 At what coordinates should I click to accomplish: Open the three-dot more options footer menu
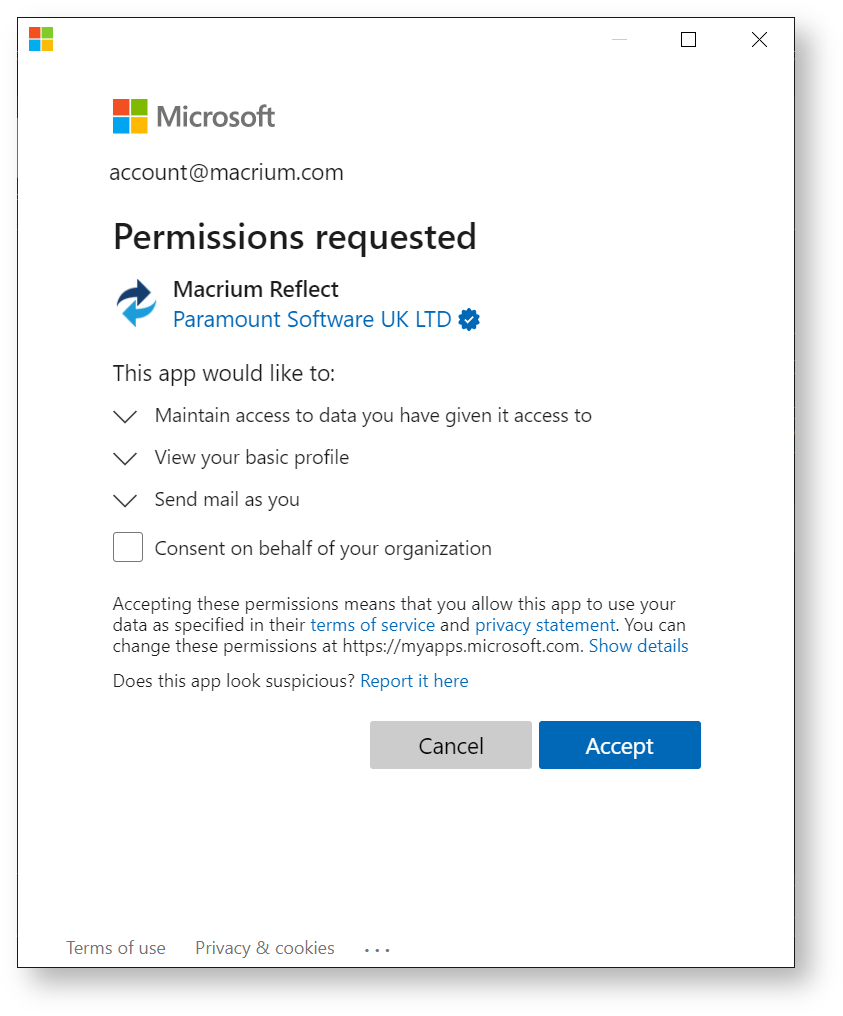(377, 950)
